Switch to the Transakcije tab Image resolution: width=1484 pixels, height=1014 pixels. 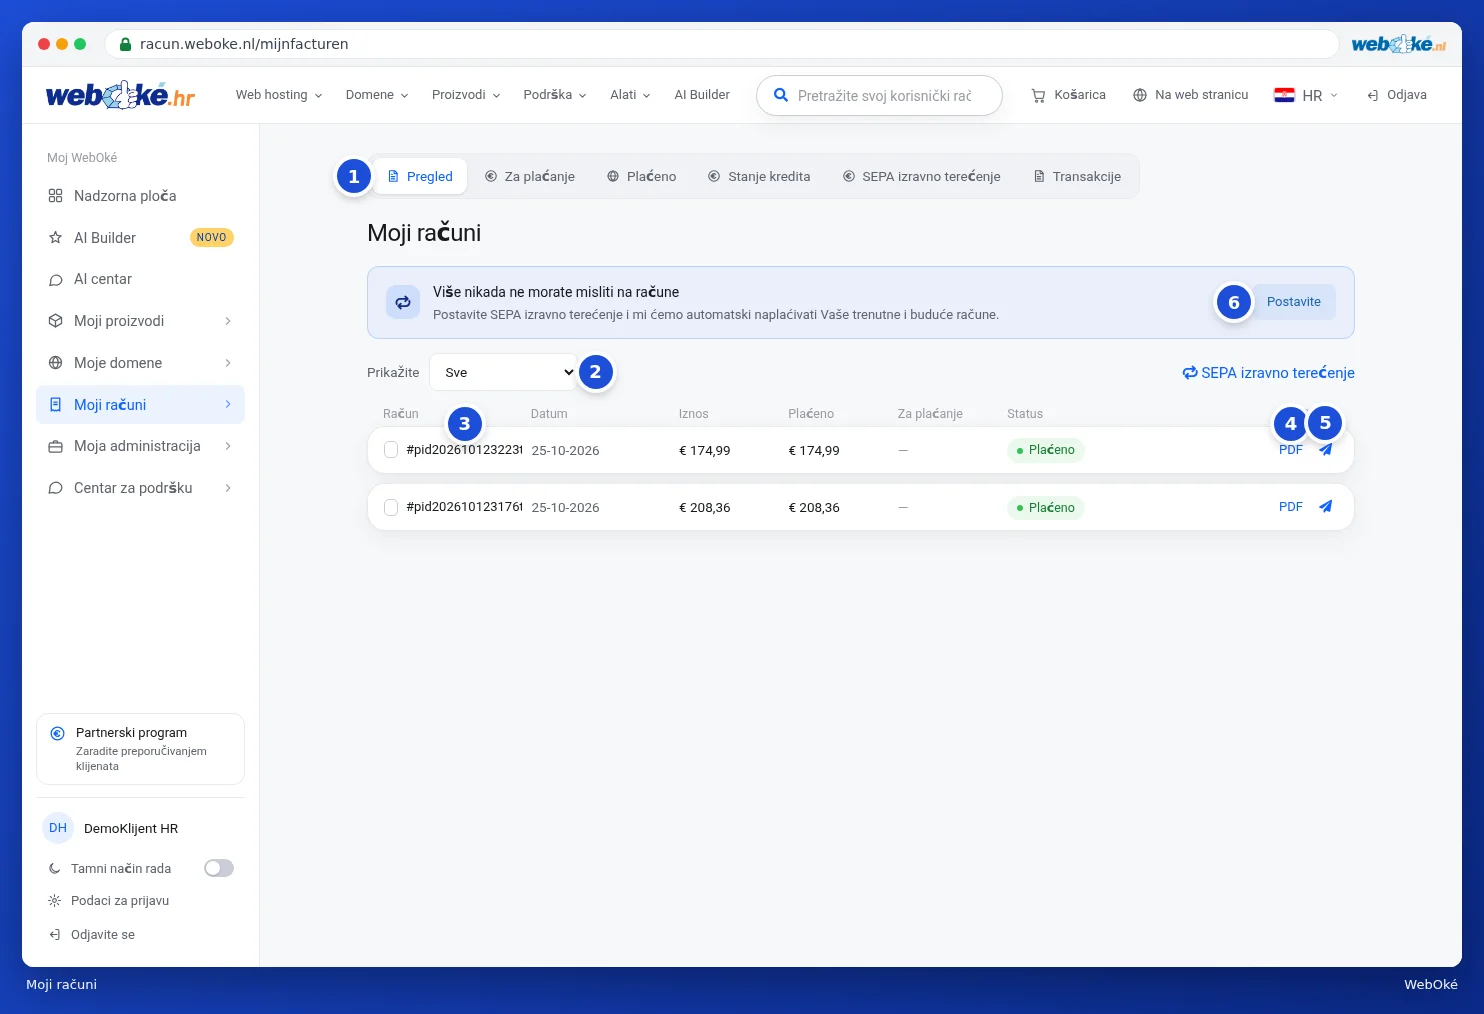pos(1077,176)
